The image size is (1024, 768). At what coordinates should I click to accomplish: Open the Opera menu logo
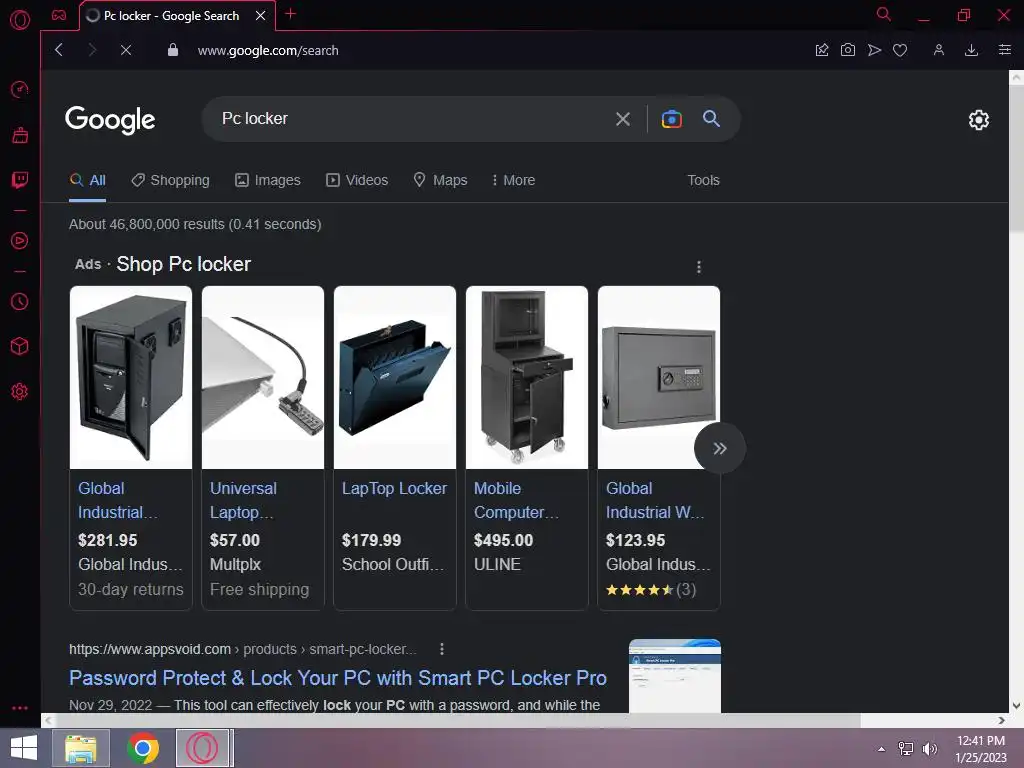click(x=20, y=20)
